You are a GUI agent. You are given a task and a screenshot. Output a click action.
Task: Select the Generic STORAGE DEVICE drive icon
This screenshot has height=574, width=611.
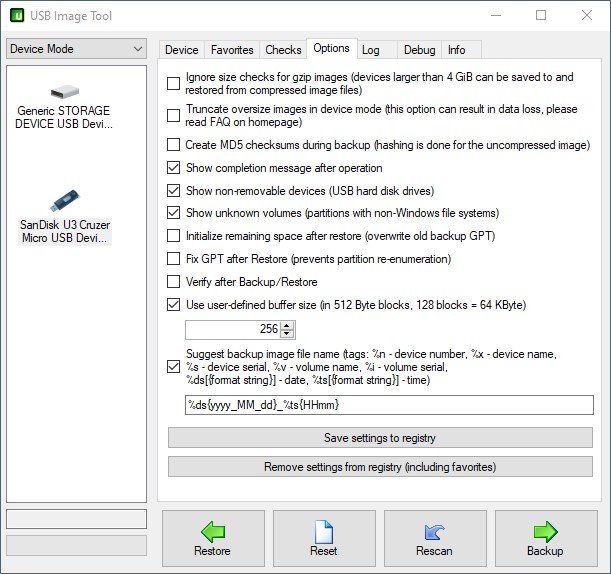click(x=65, y=92)
